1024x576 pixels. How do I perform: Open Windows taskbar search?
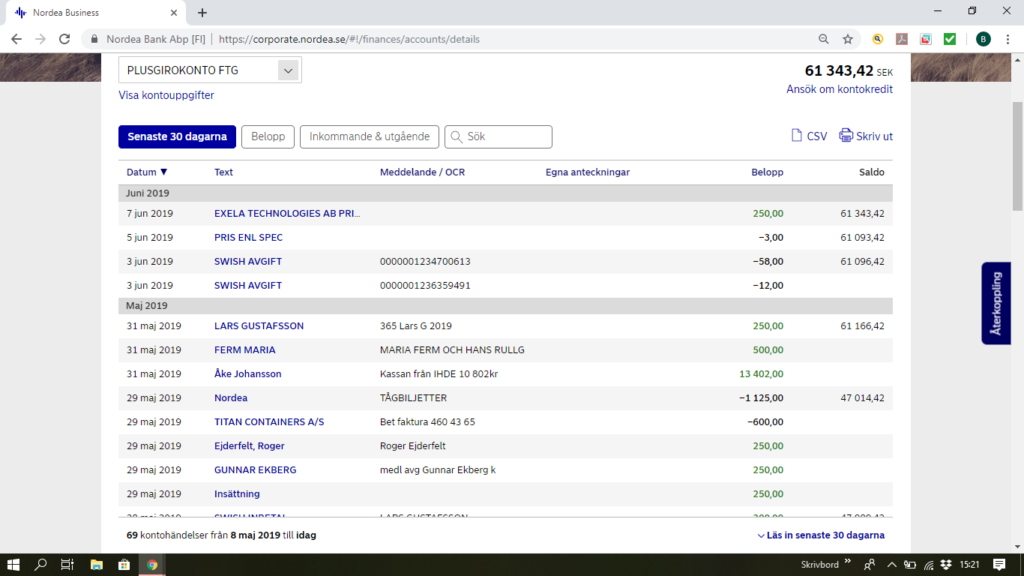click(40, 565)
